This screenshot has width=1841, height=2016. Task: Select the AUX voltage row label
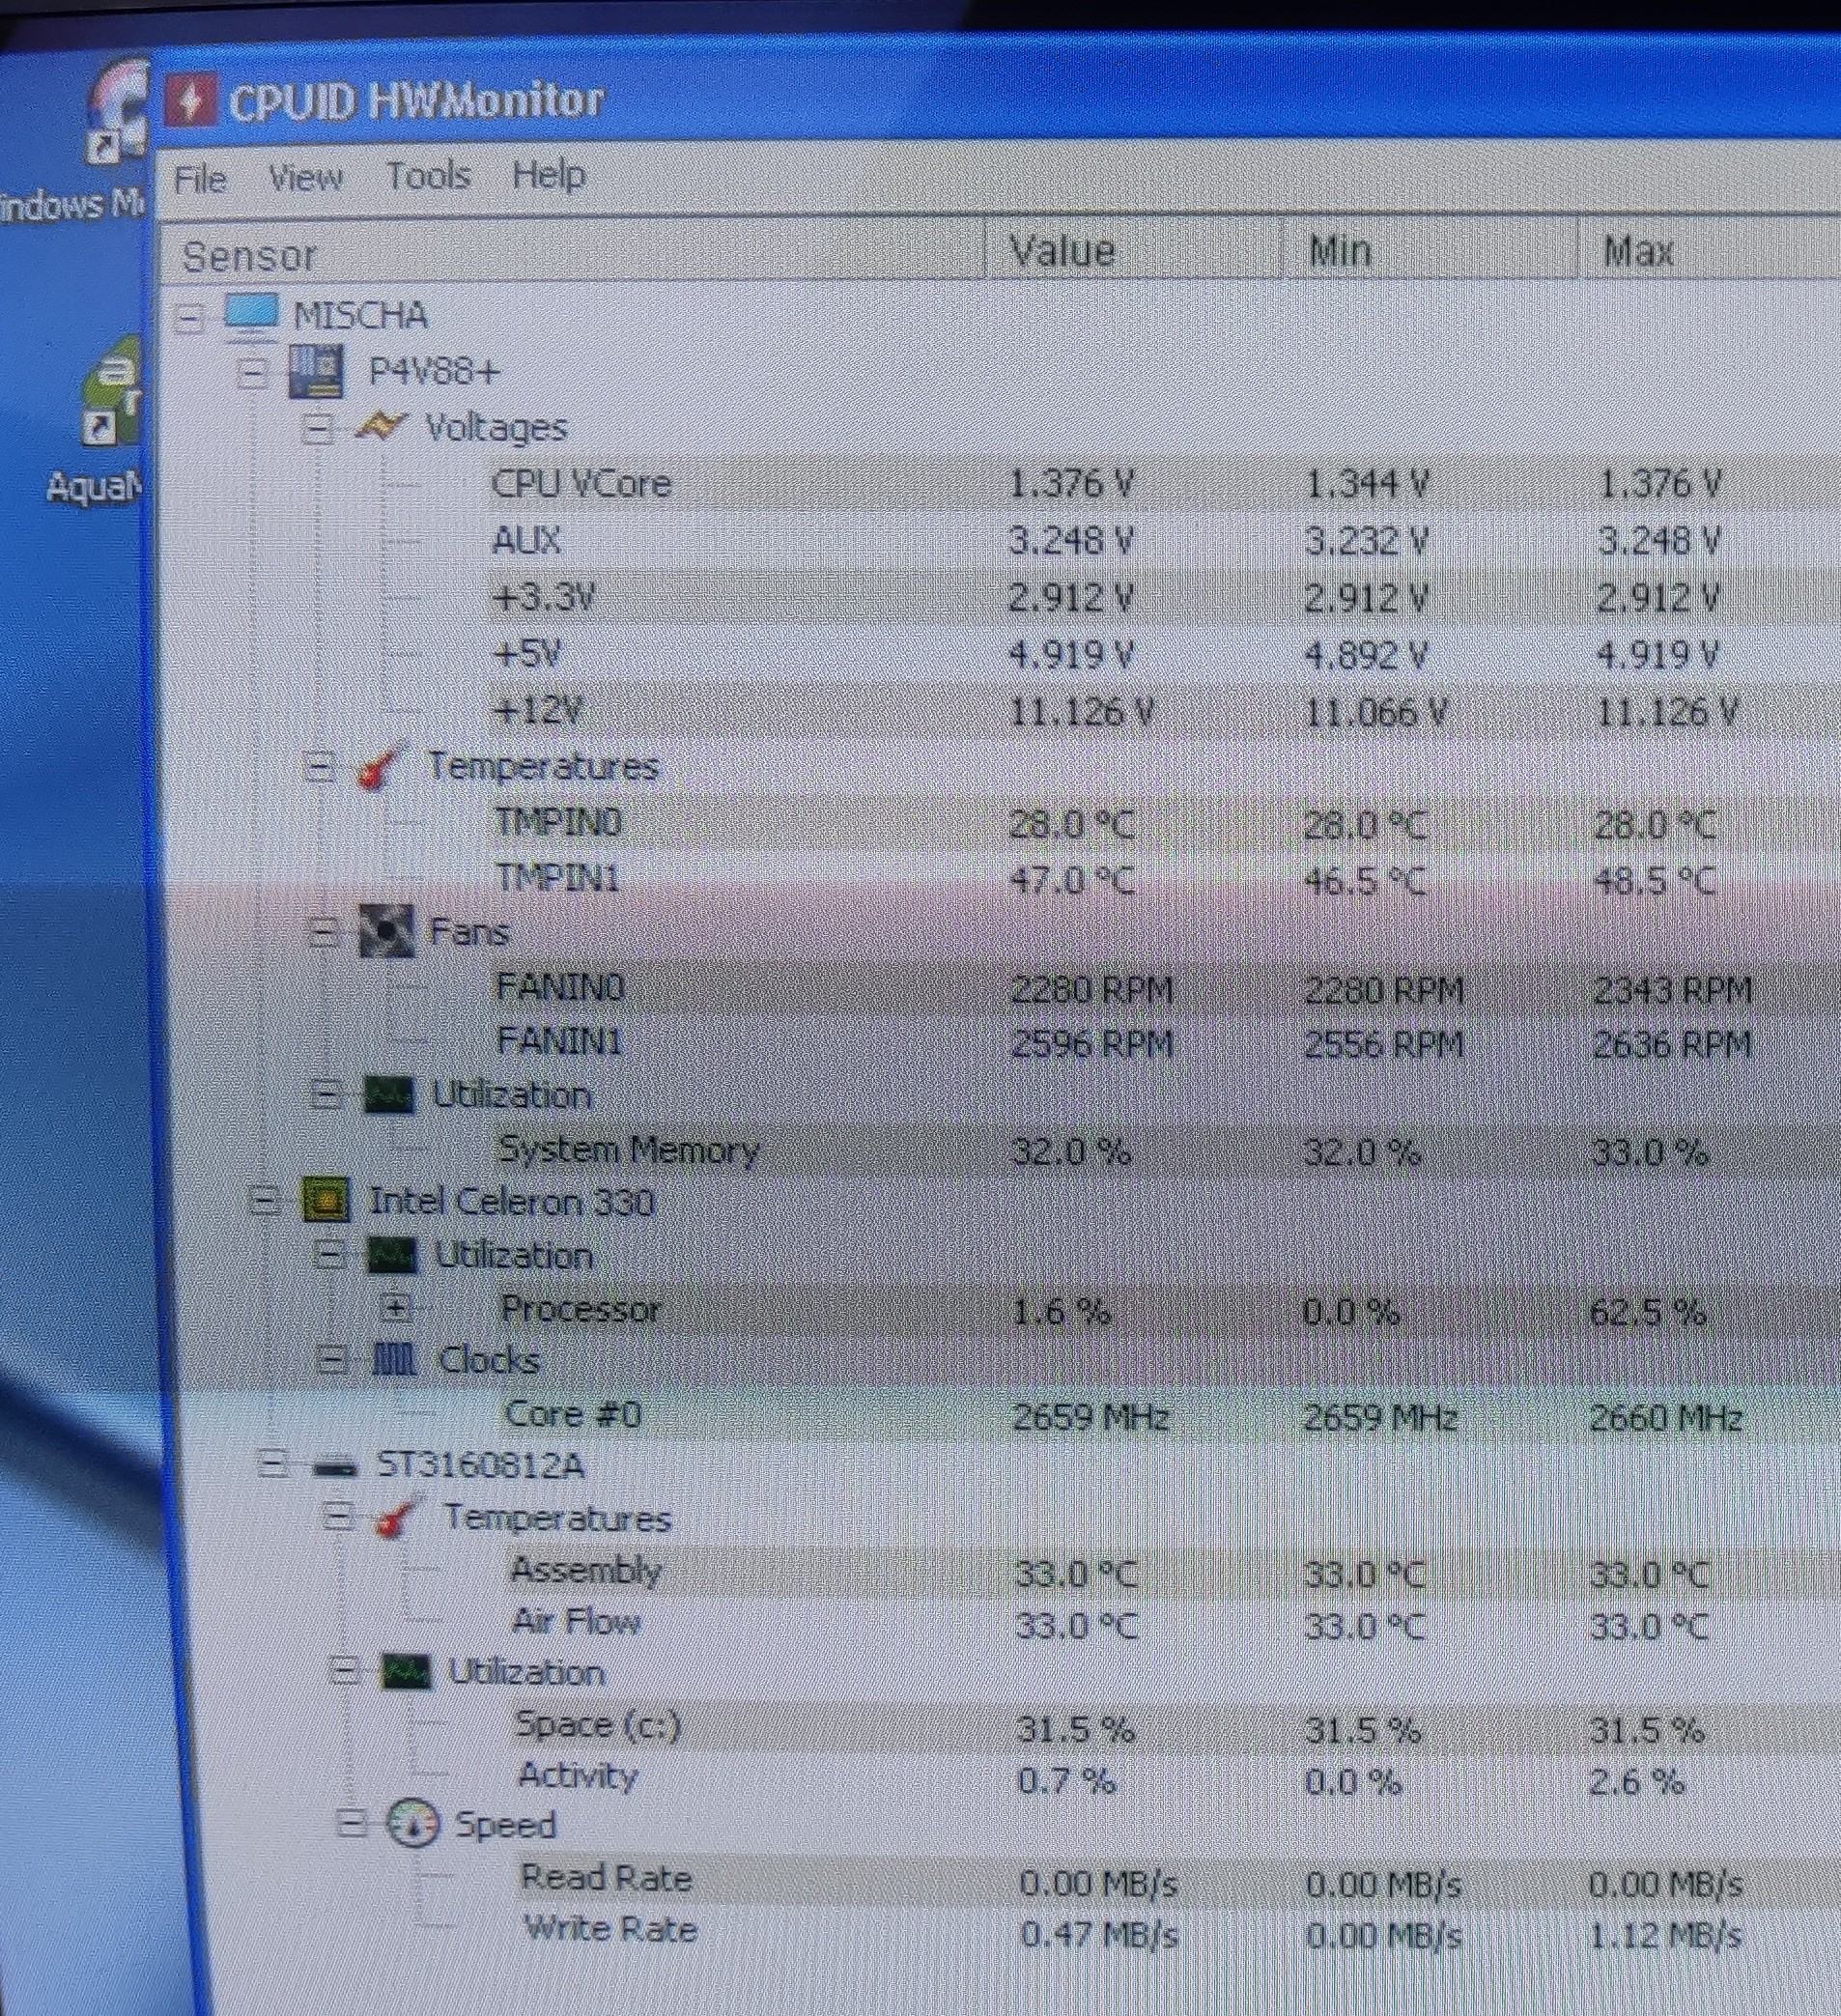point(527,540)
